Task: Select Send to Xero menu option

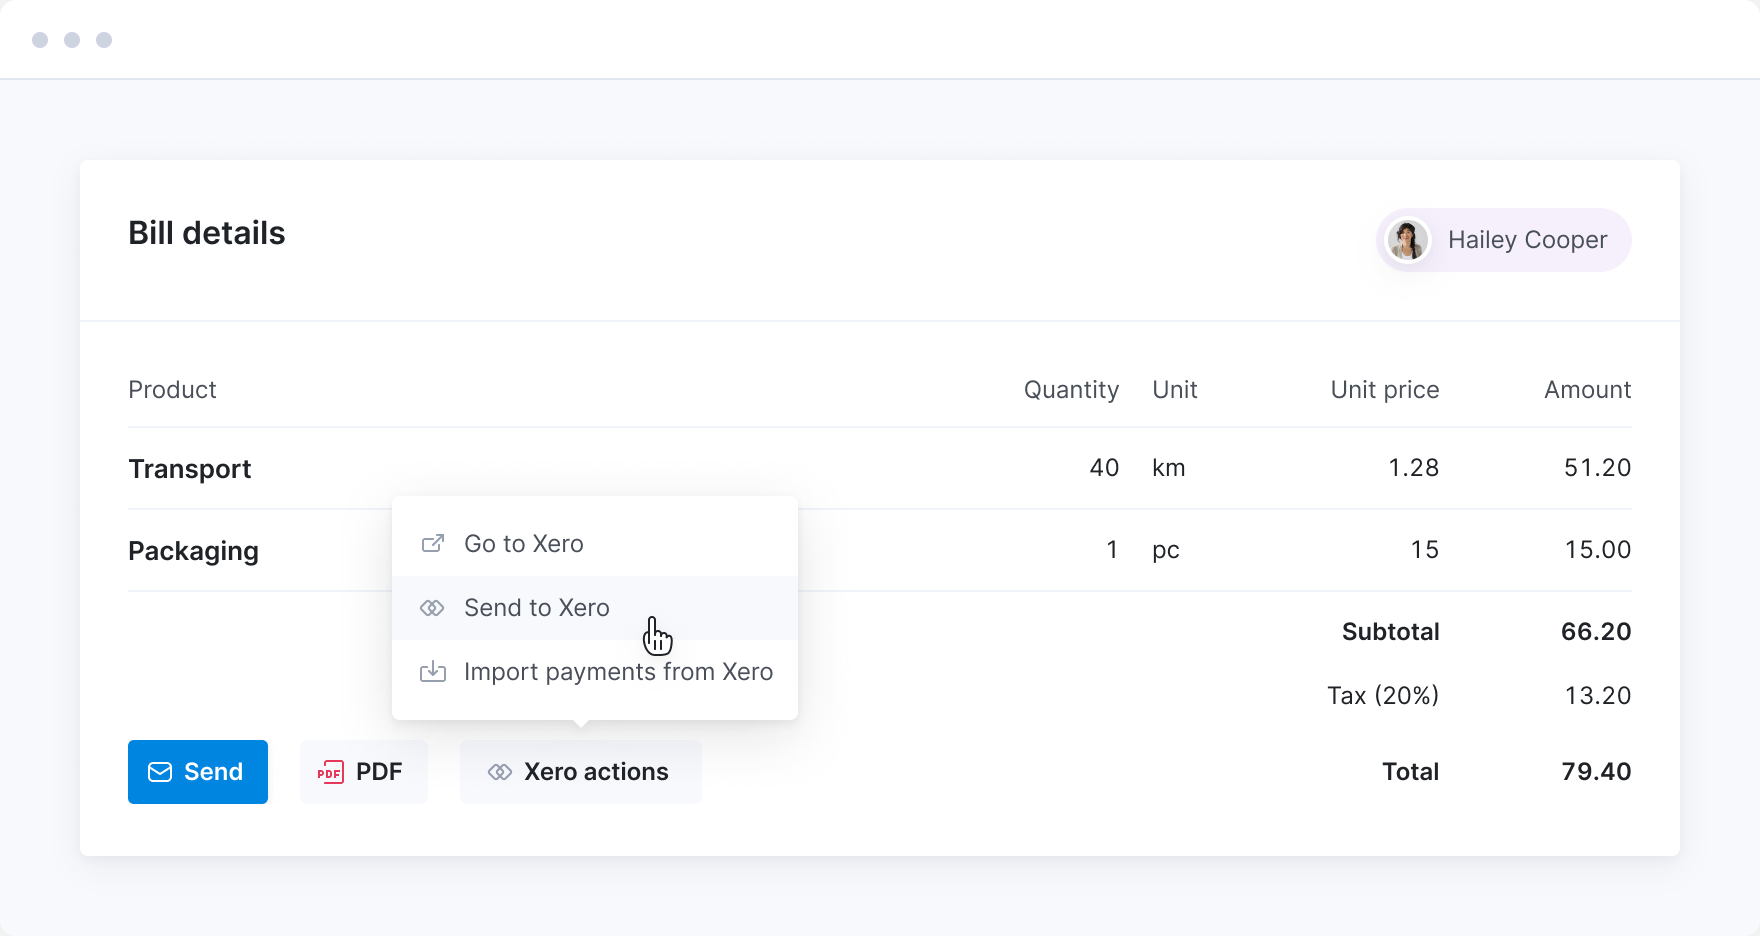Action: [x=537, y=608]
